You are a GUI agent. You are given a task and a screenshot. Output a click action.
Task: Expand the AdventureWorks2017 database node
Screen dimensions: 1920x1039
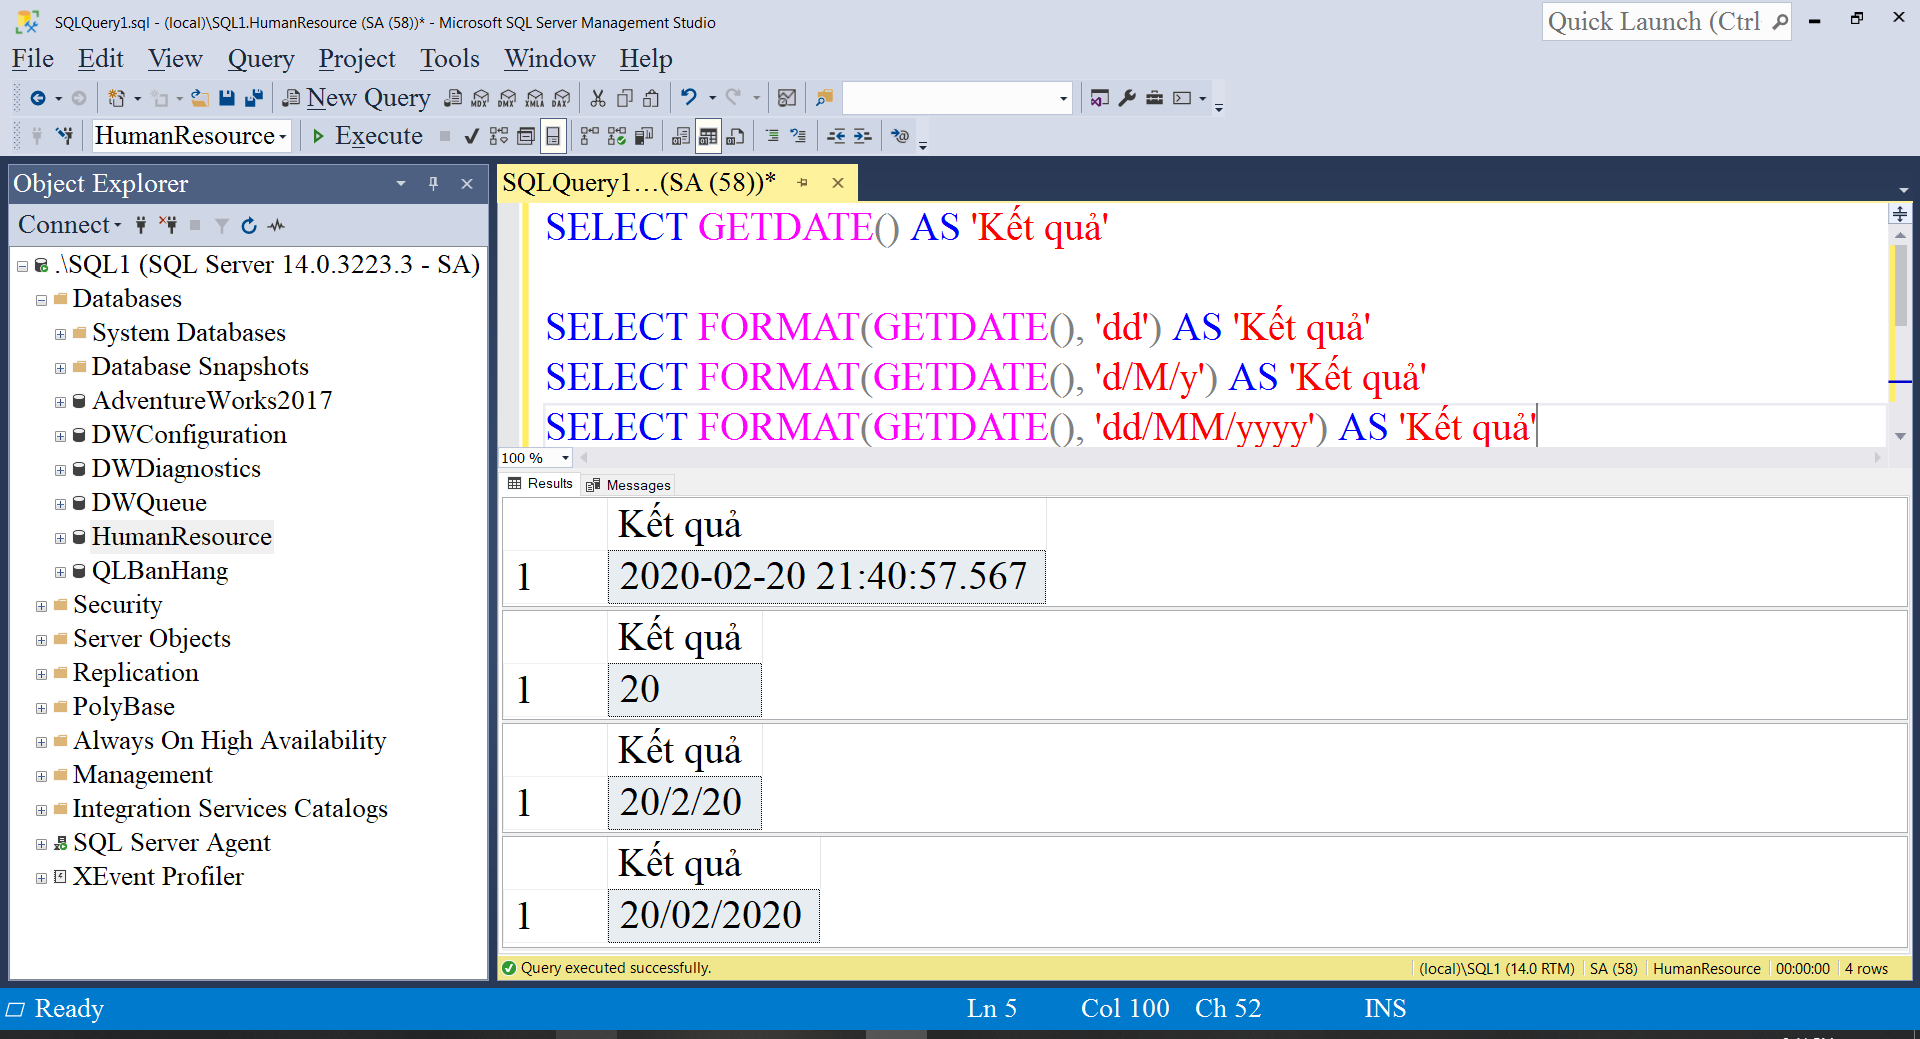tap(60, 402)
